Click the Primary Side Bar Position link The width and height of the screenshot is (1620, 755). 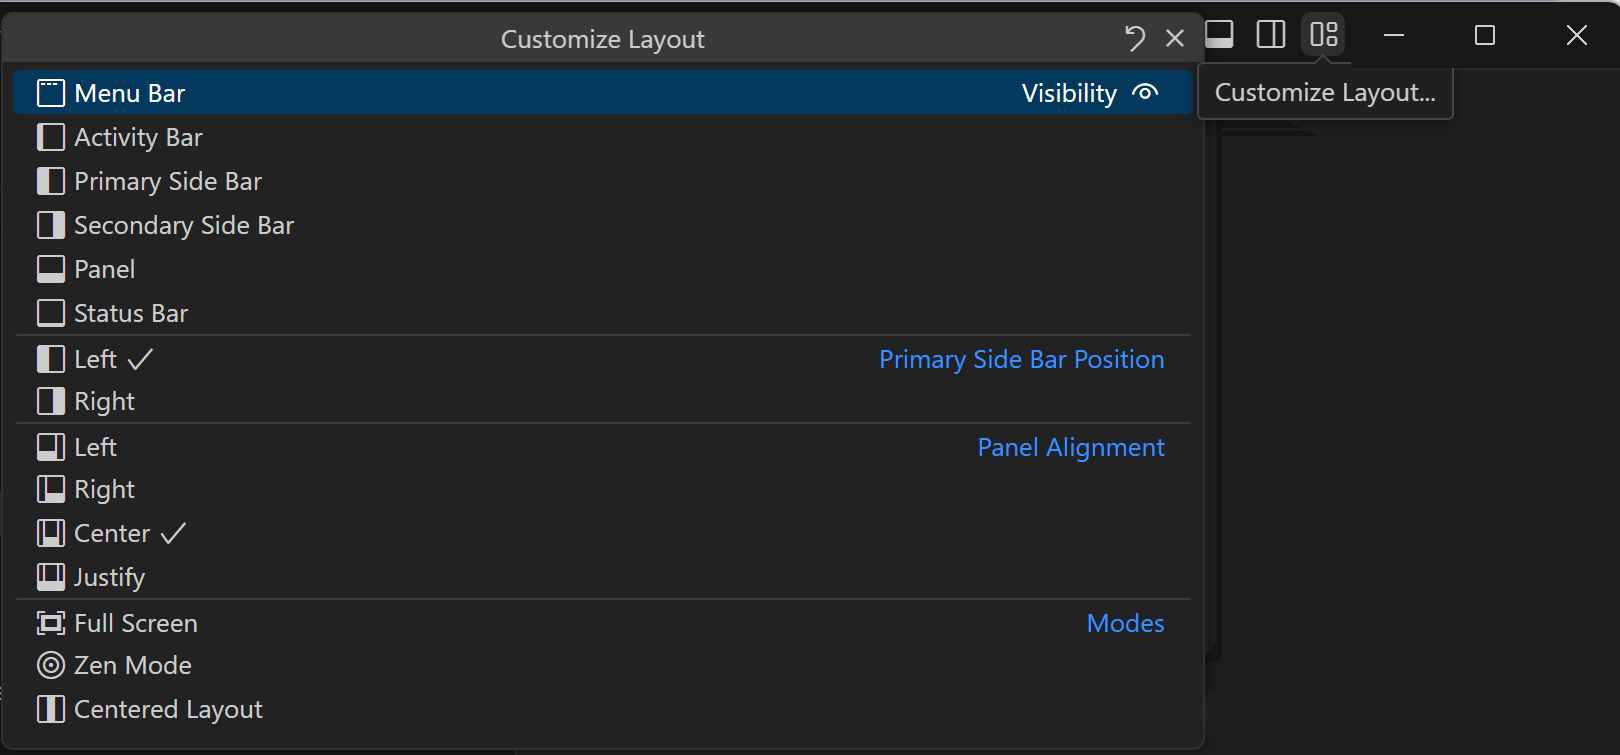click(x=1021, y=359)
